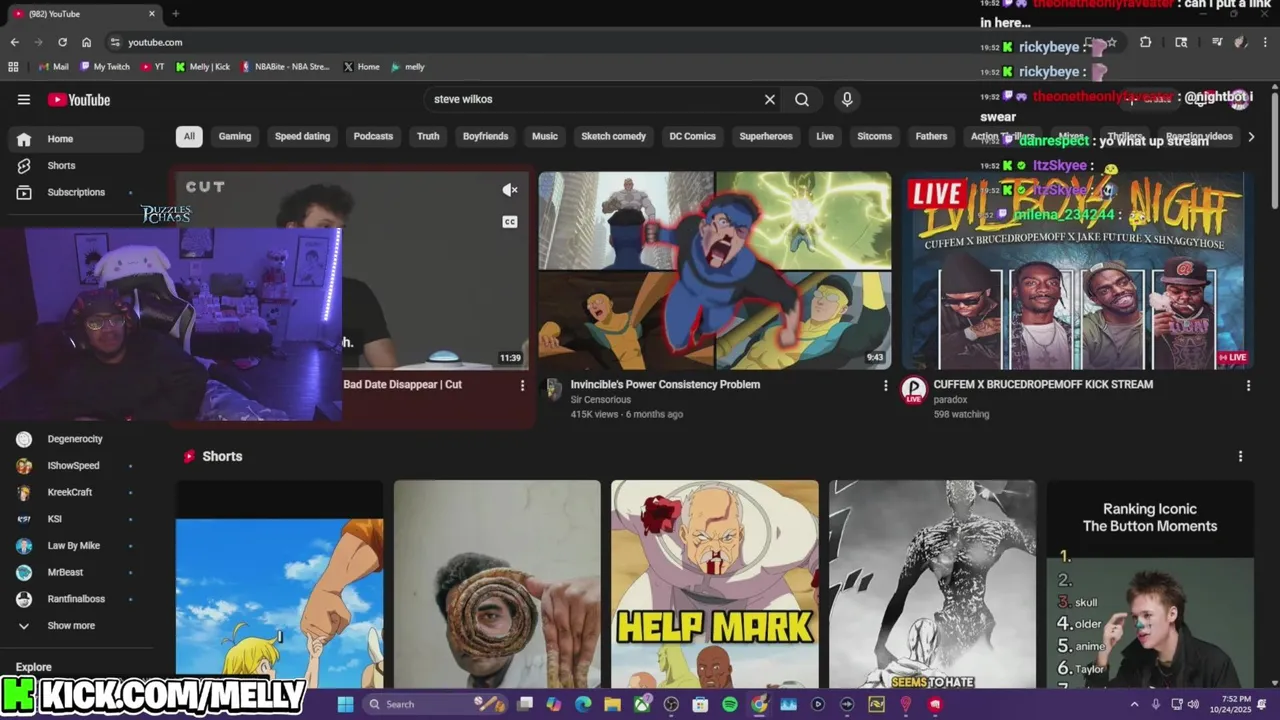The height and width of the screenshot is (720, 1280).
Task: Open Sir Censorious channel avatar
Action: click(x=552, y=390)
